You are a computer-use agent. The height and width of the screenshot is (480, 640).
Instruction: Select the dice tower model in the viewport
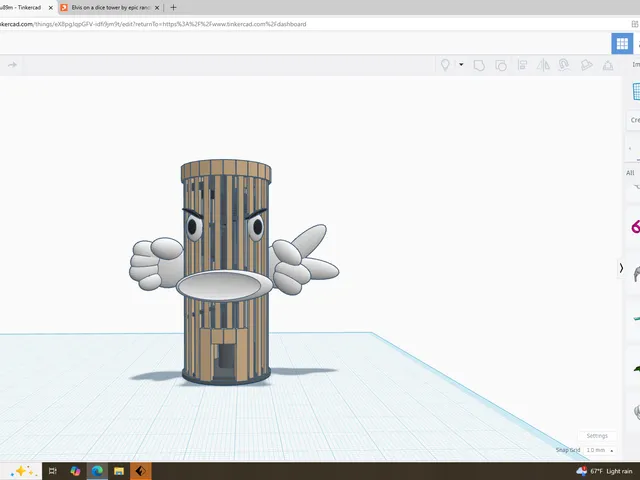click(x=226, y=272)
